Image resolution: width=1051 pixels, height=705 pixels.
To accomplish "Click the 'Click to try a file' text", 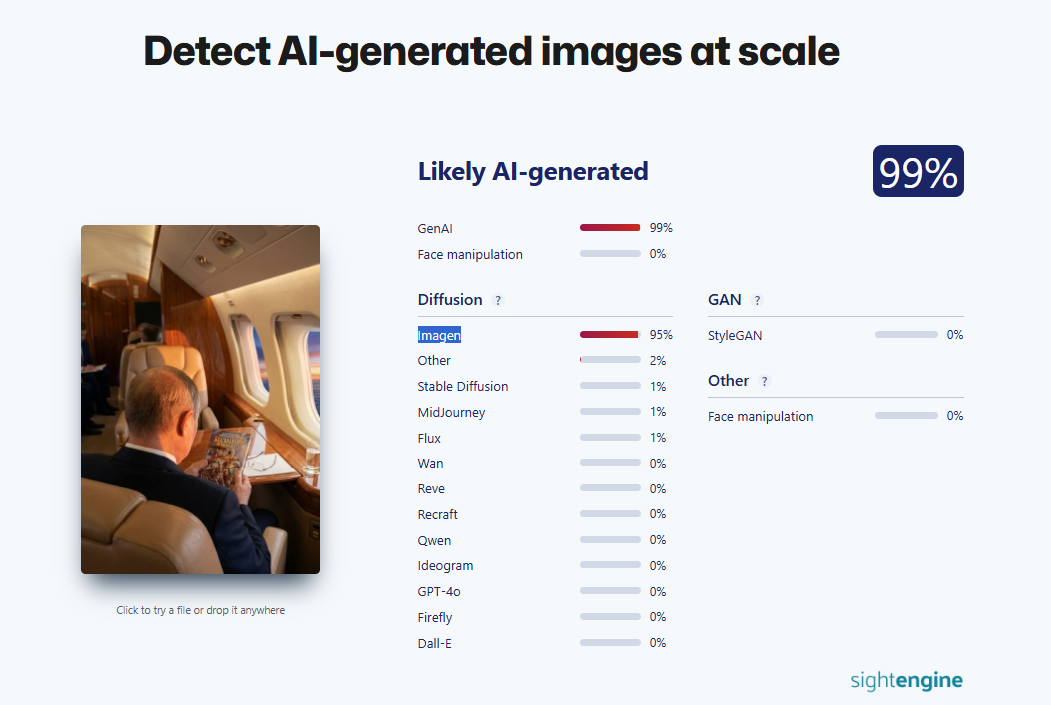I will [200, 610].
